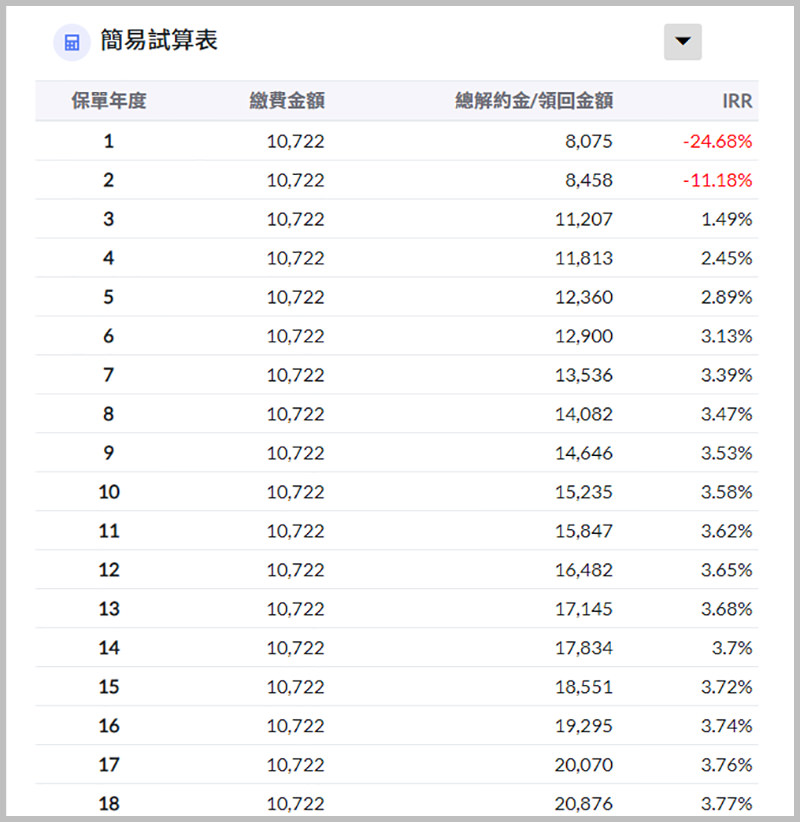Select the 繳費金額 column header
This screenshot has height=822, width=800.
(287, 101)
